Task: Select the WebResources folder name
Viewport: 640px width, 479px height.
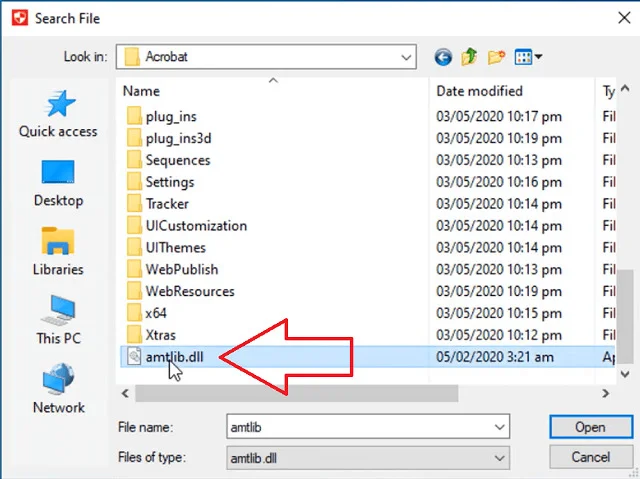Action: tap(190, 291)
